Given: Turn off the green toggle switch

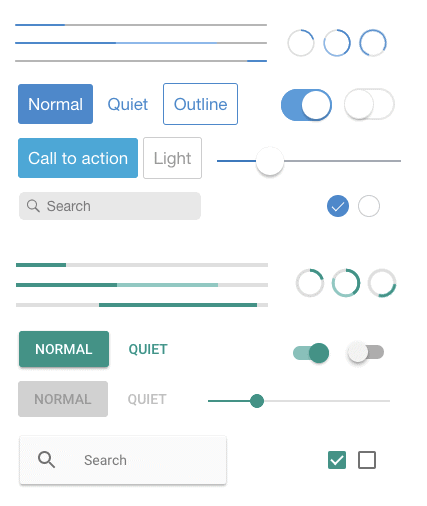Looking at the screenshot, I should [311, 353].
